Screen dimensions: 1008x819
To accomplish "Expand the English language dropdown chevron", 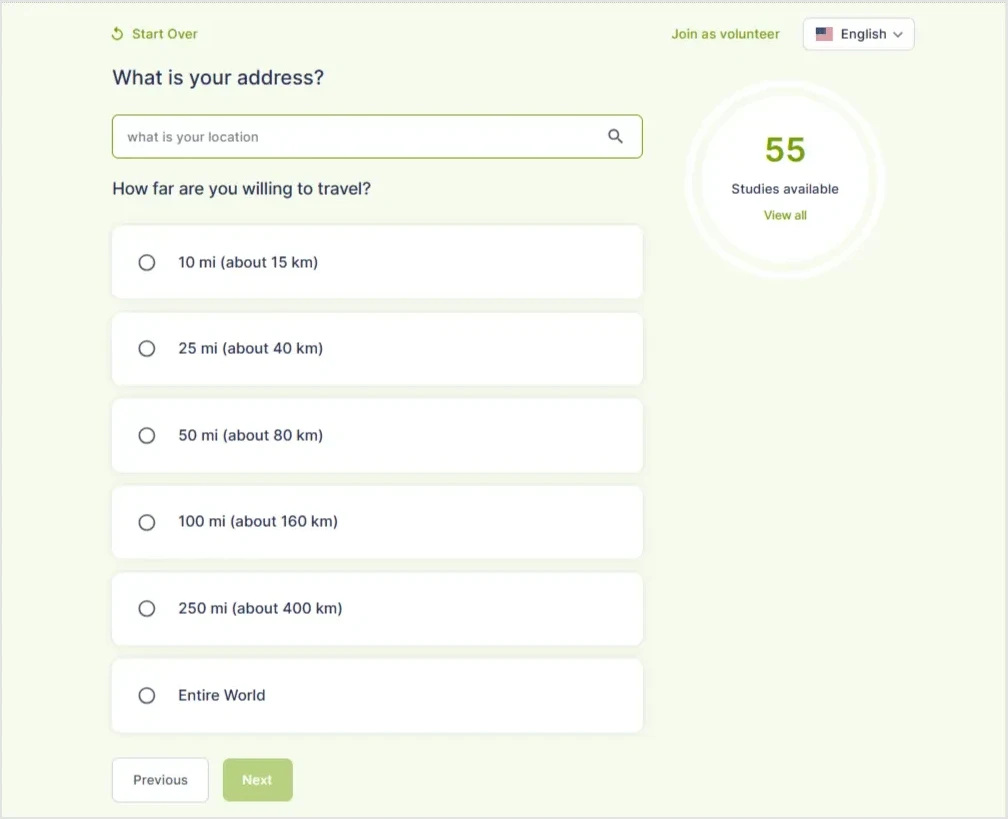I will tap(898, 34).
